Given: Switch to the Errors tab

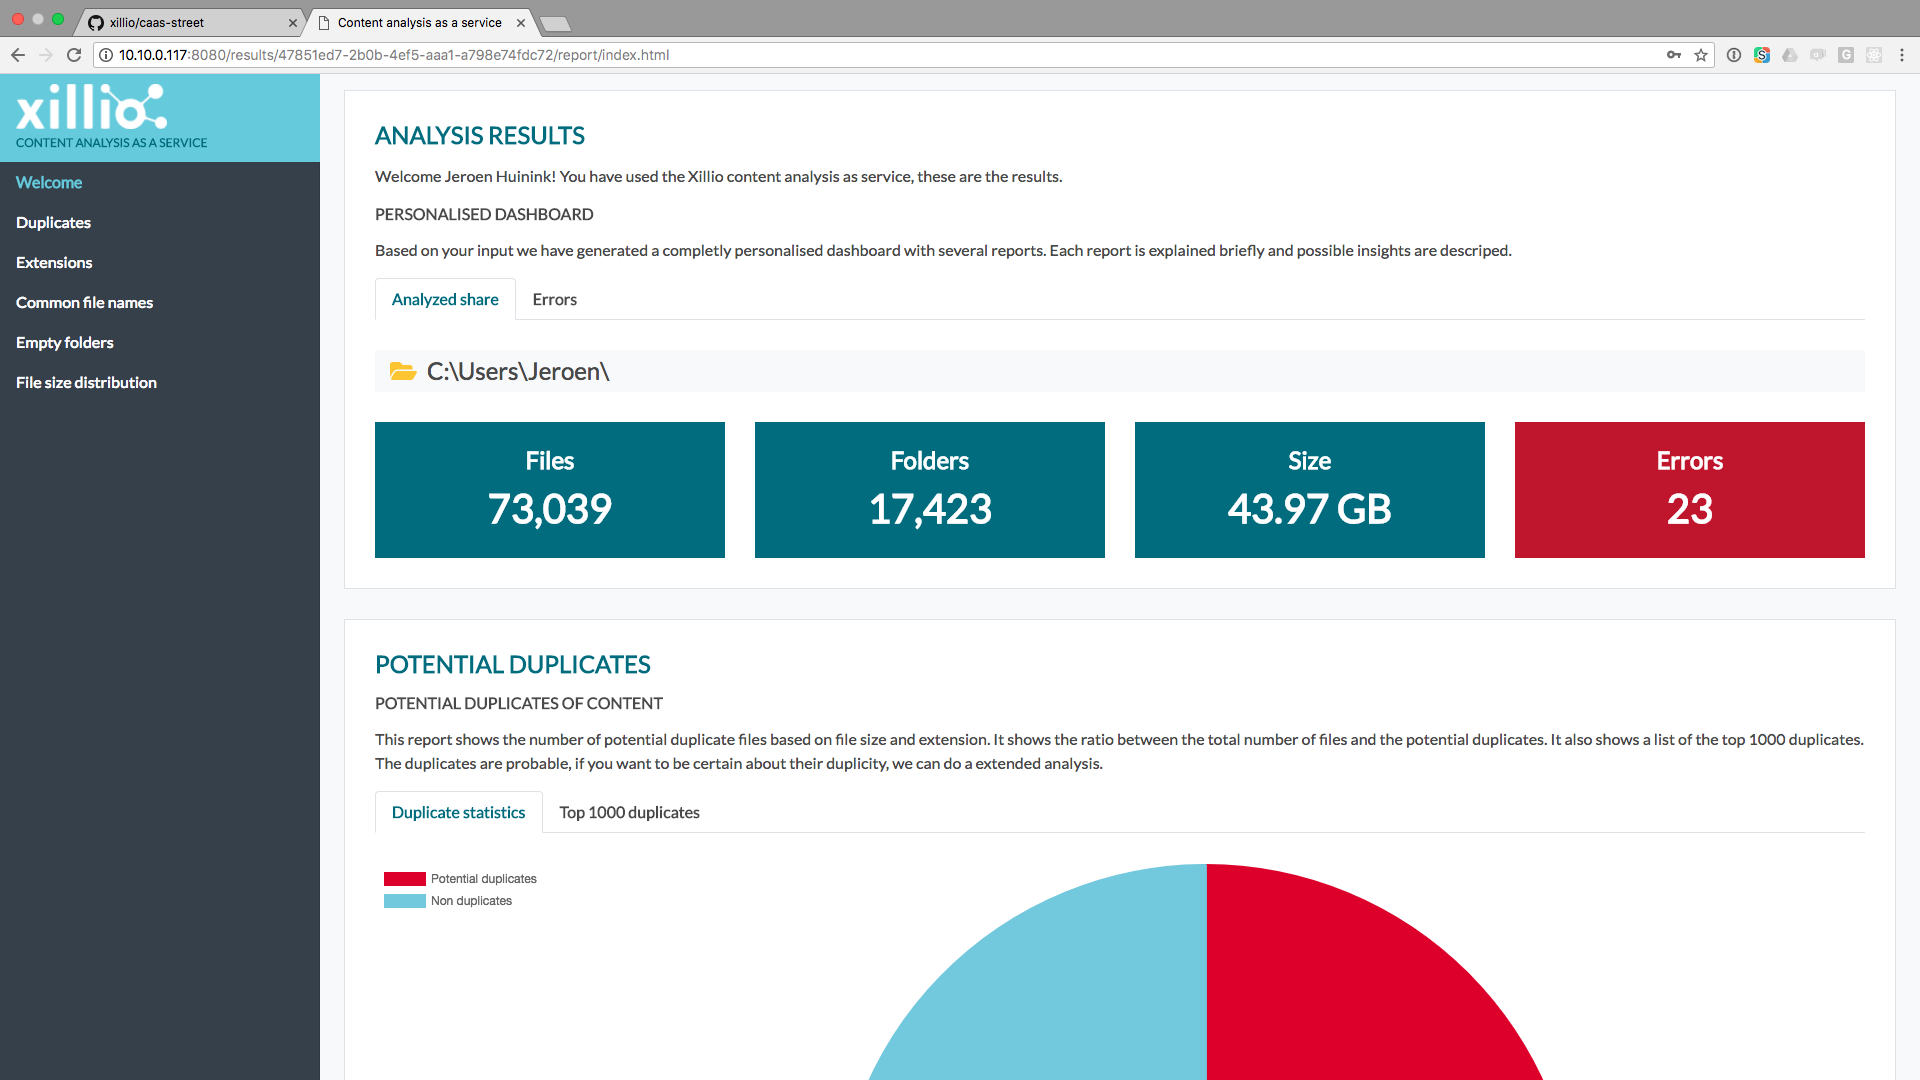Looking at the screenshot, I should pyautogui.click(x=555, y=299).
